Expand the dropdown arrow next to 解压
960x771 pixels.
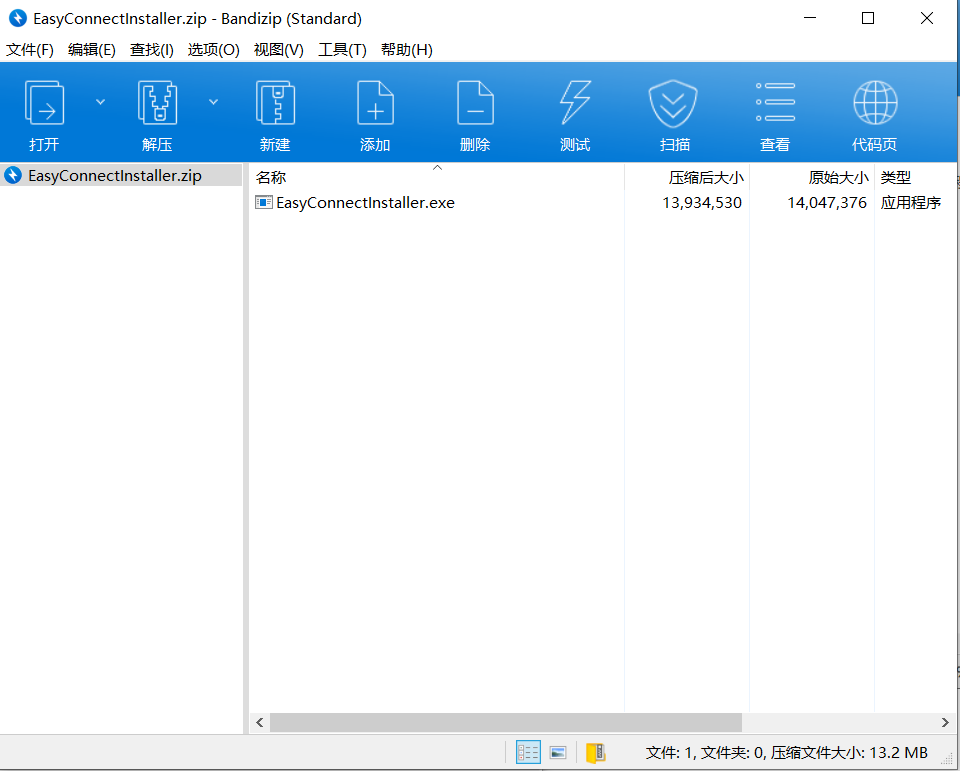(213, 101)
